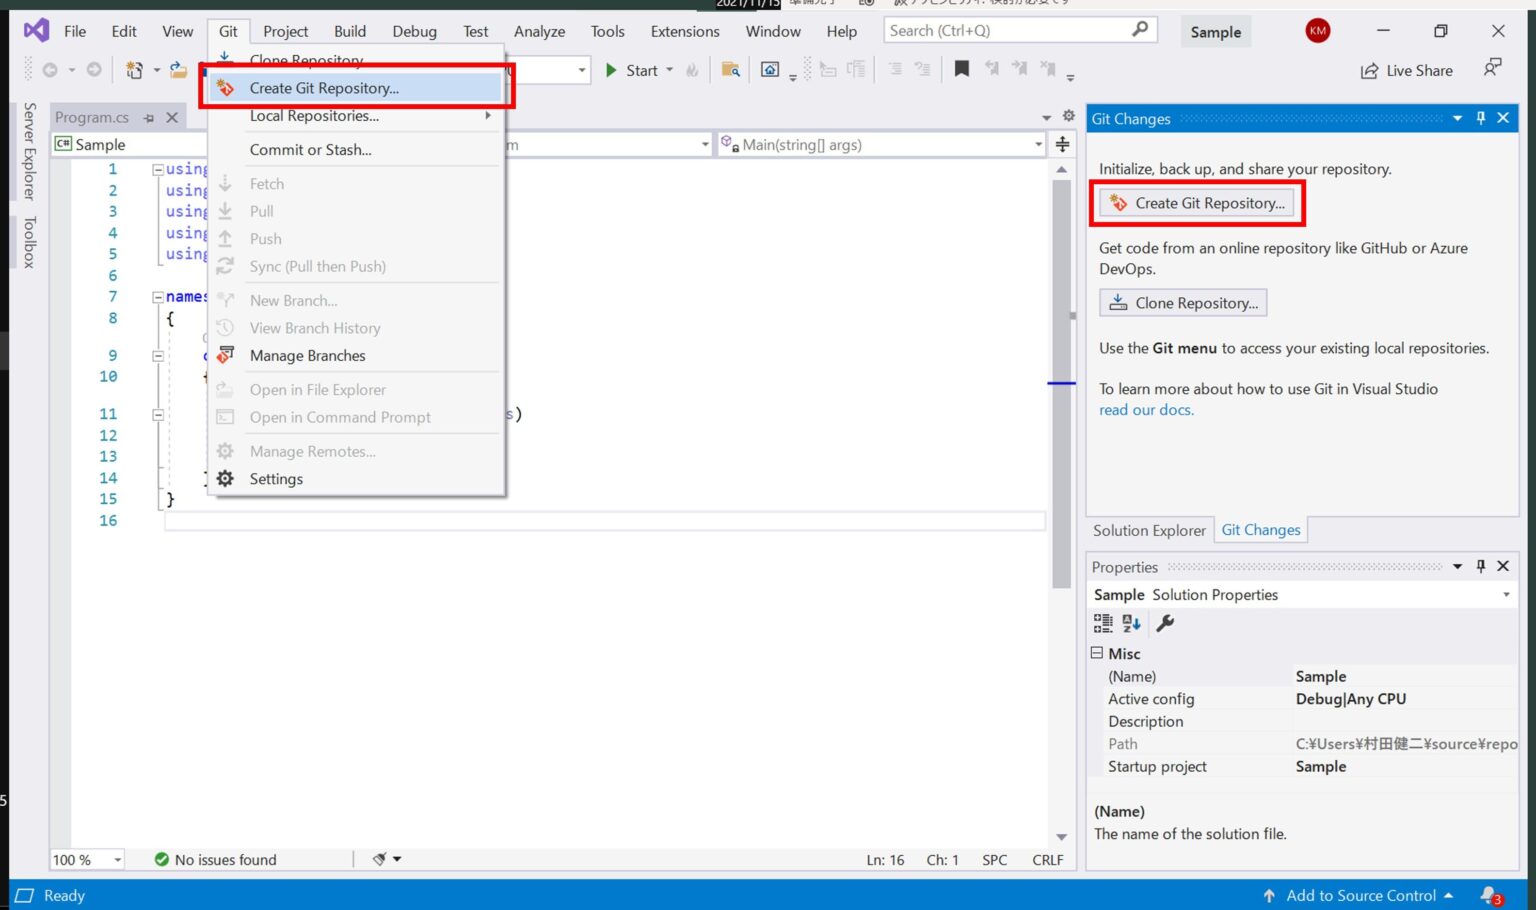
Task: Click the green Start debugging arrow
Action: tap(611, 70)
